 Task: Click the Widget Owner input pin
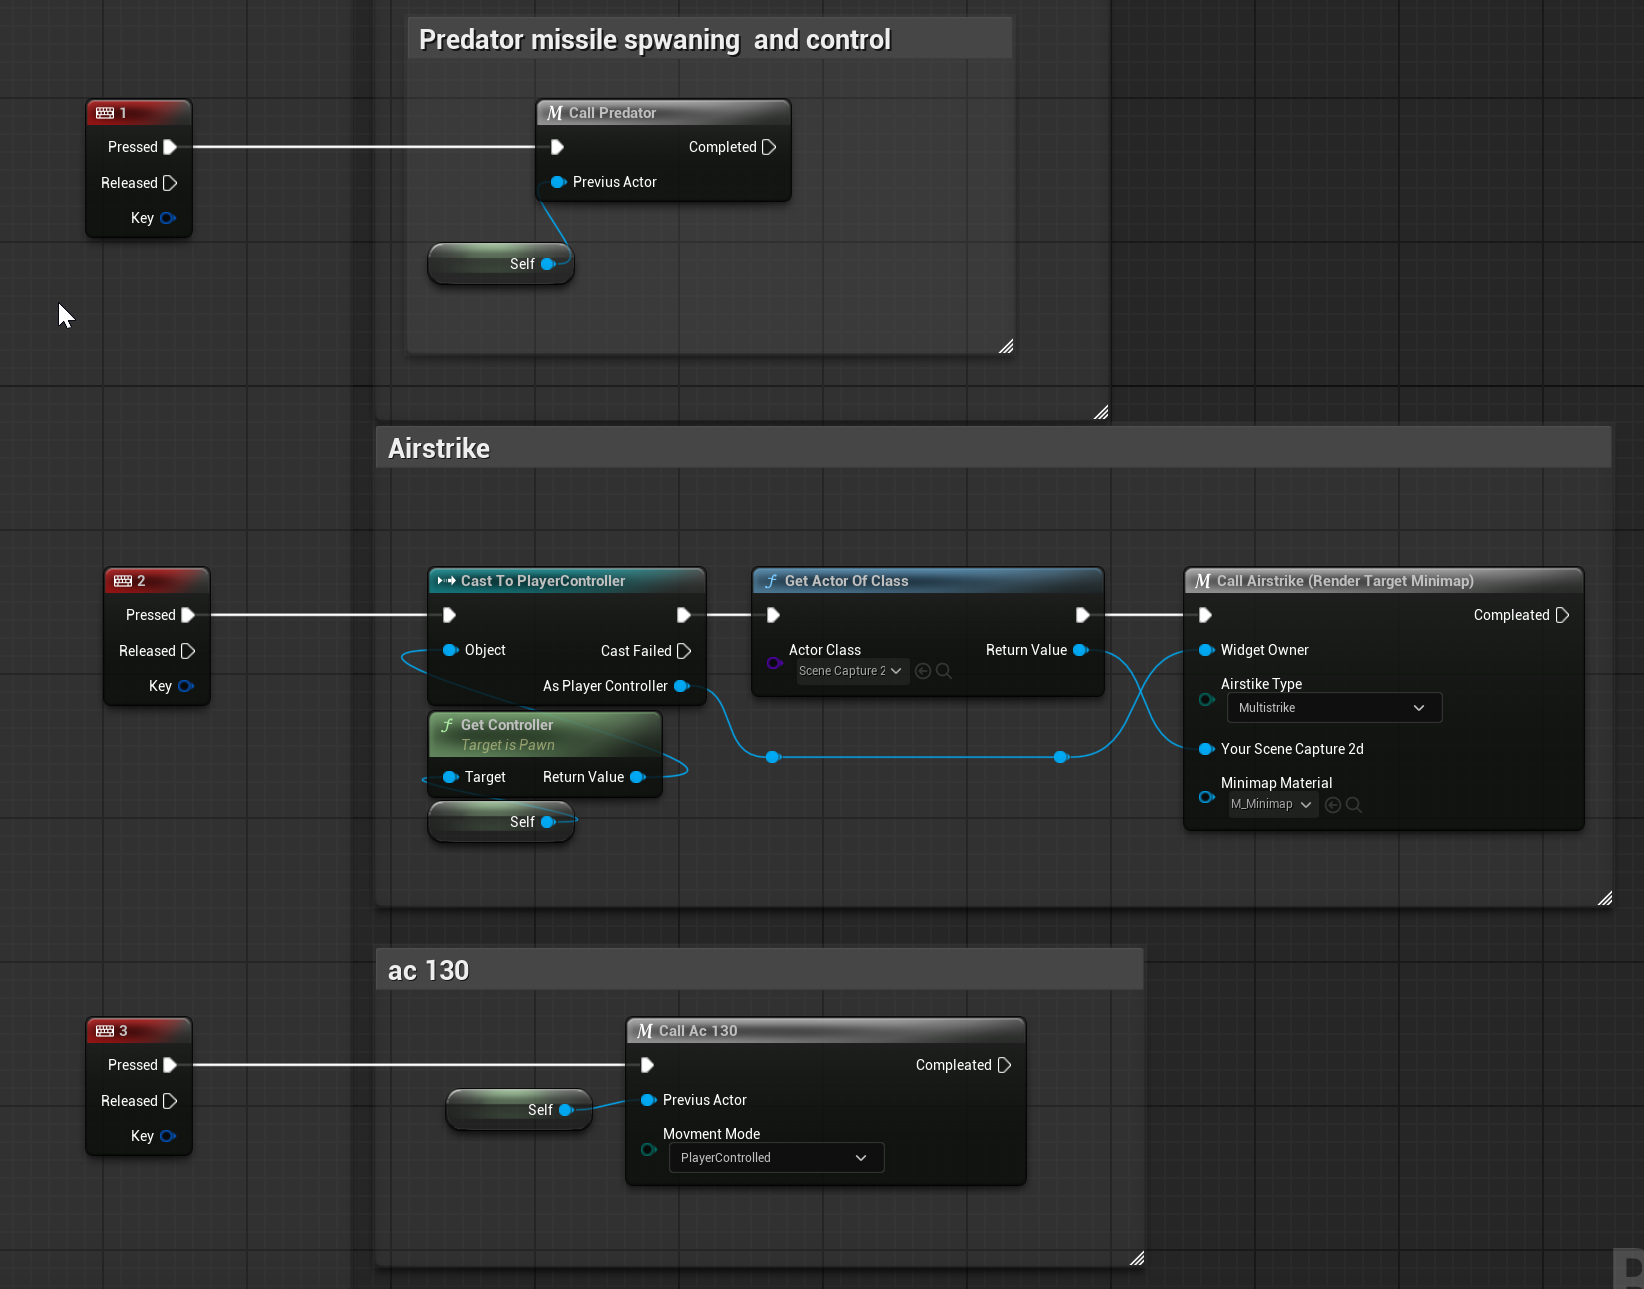[1206, 650]
